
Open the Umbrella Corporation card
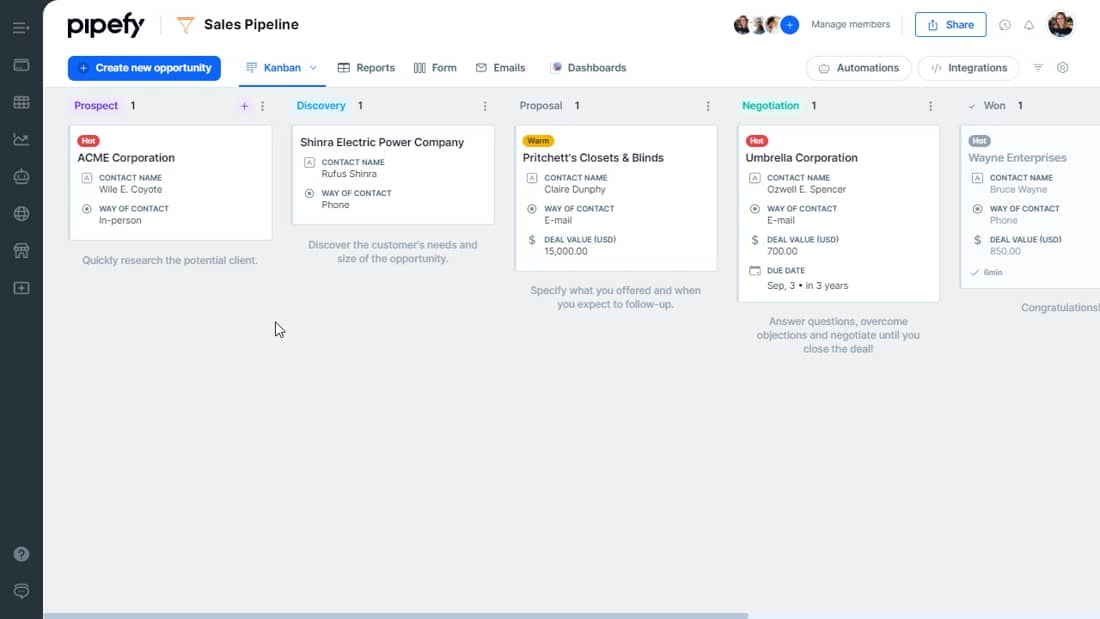pos(838,213)
